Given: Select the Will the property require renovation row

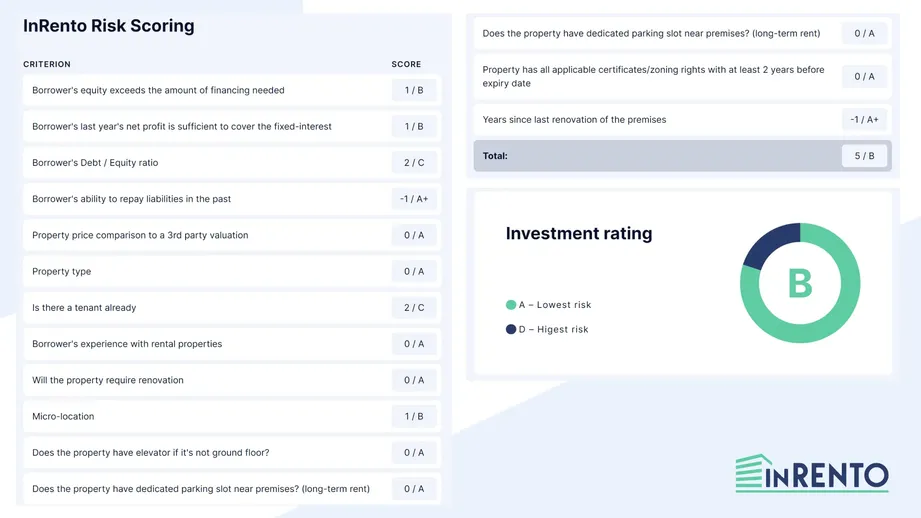Looking at the screenshot, I should click(x=232, y=380).
